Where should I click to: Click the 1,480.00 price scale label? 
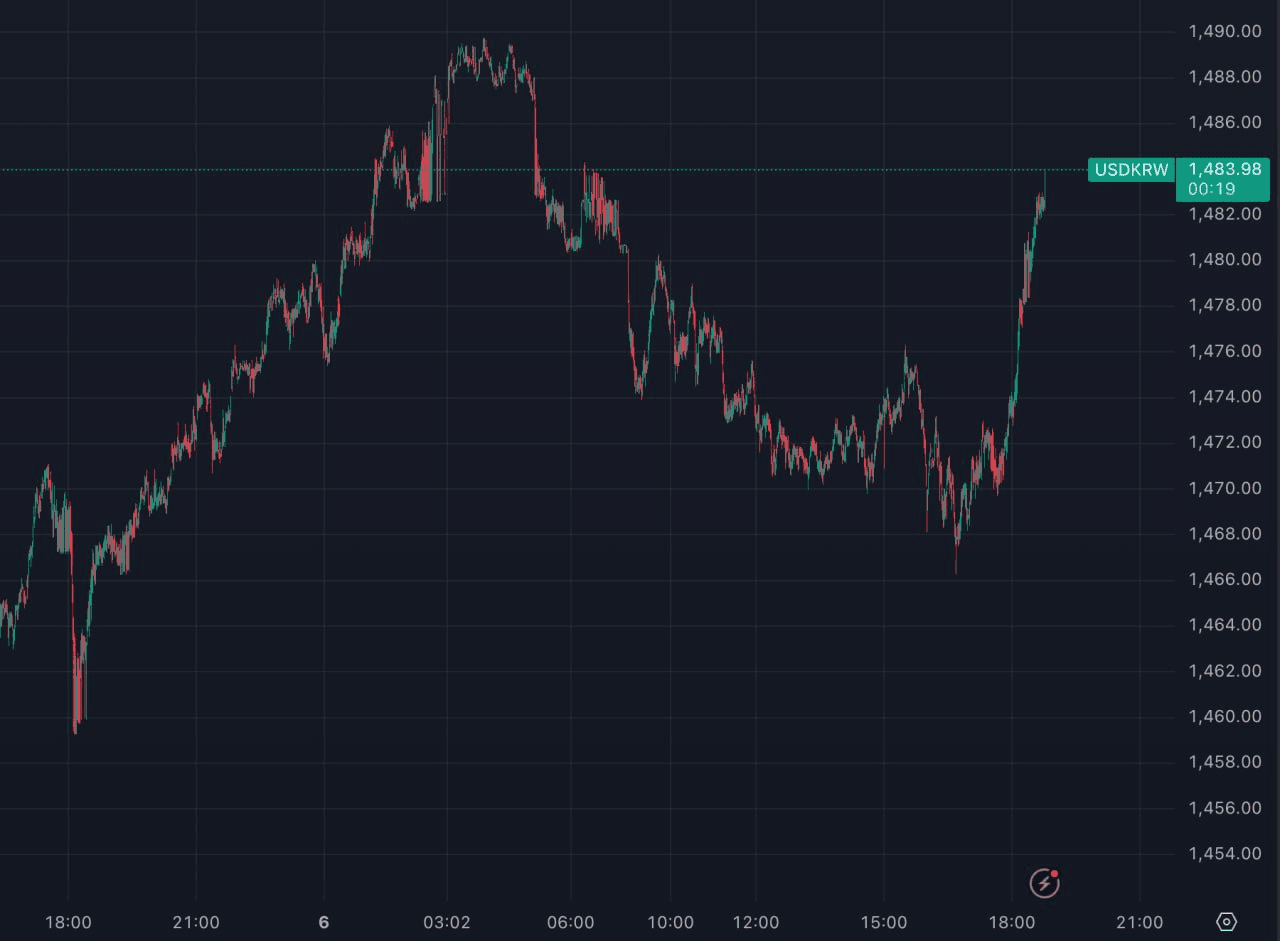click(x=1224, y=259)
